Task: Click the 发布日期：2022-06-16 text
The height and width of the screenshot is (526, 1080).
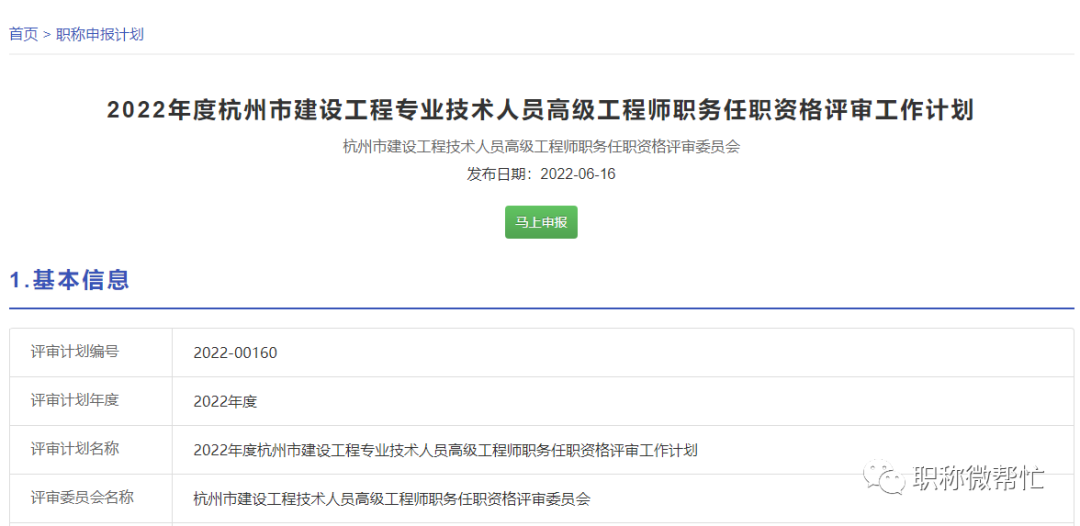Action: [541, 174]
